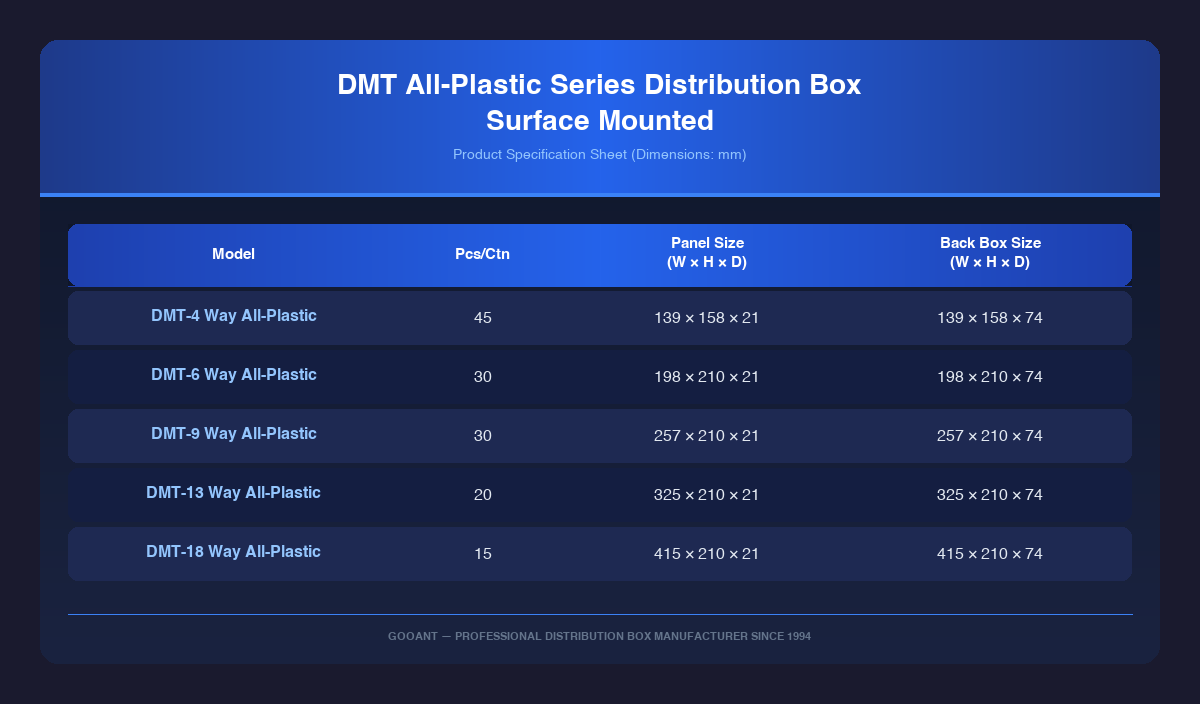
Task: Click back box size 198 × 210 × 74
Action: [x=990, y=377]
